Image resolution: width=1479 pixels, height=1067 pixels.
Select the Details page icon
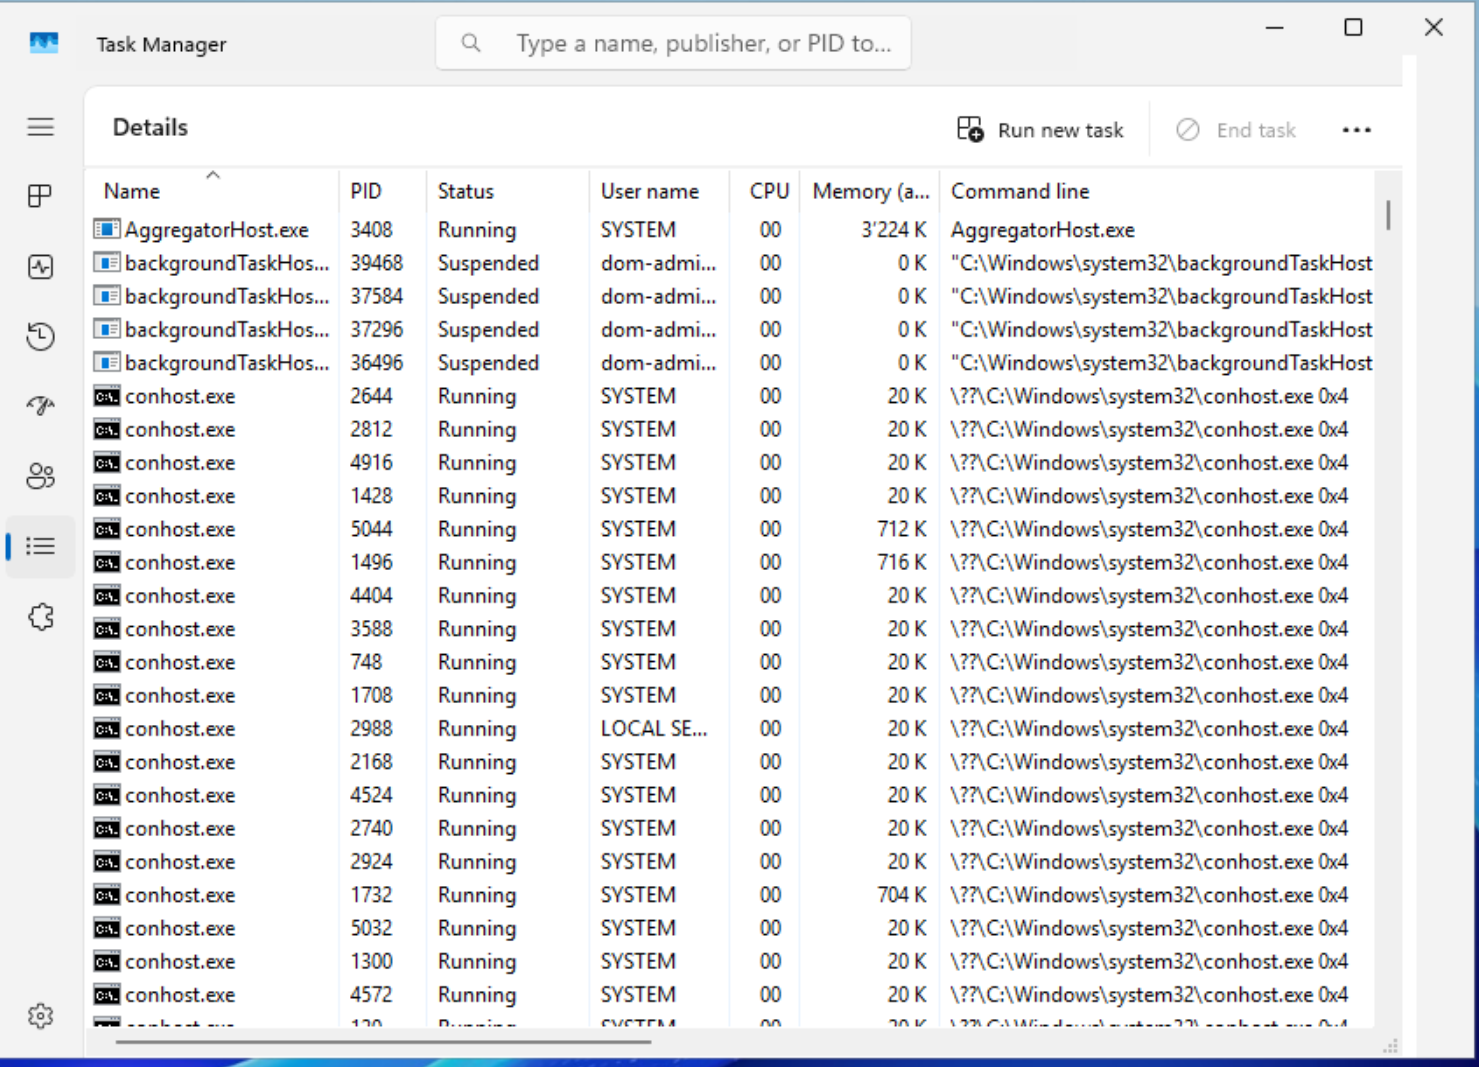pos(40,546)
